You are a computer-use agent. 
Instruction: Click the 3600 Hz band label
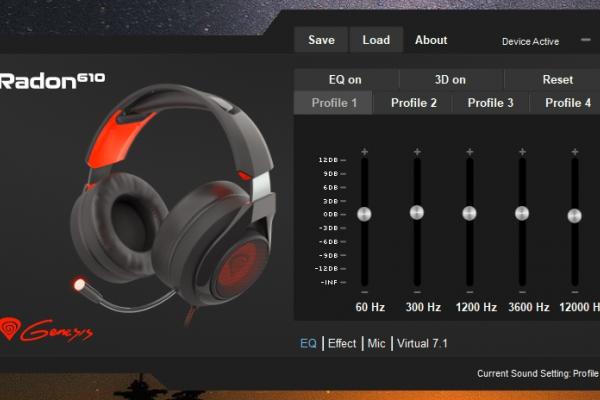529,307
